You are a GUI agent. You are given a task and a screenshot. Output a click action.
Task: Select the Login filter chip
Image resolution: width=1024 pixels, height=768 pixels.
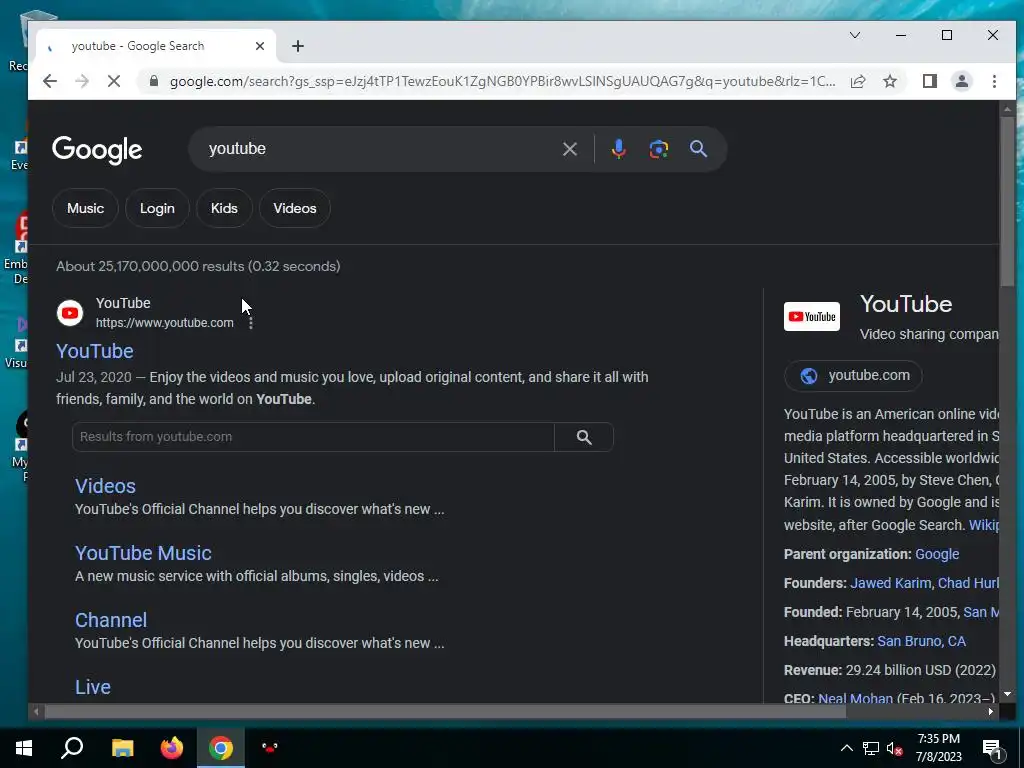point(157,208)
